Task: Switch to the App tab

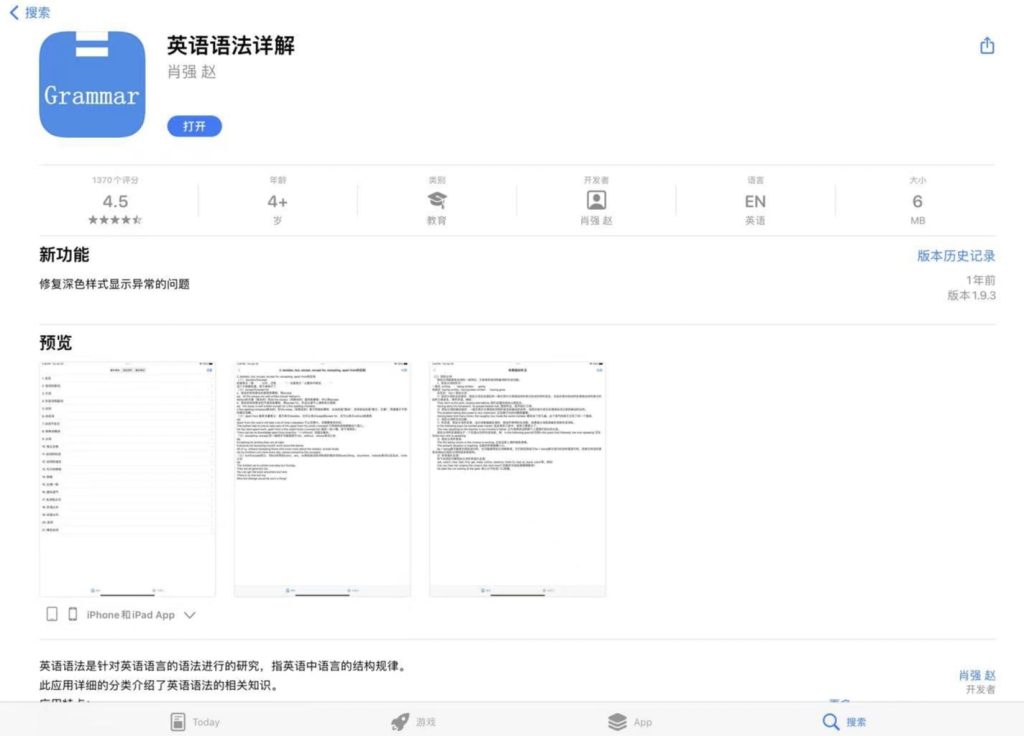Action: tap(630, 721)
